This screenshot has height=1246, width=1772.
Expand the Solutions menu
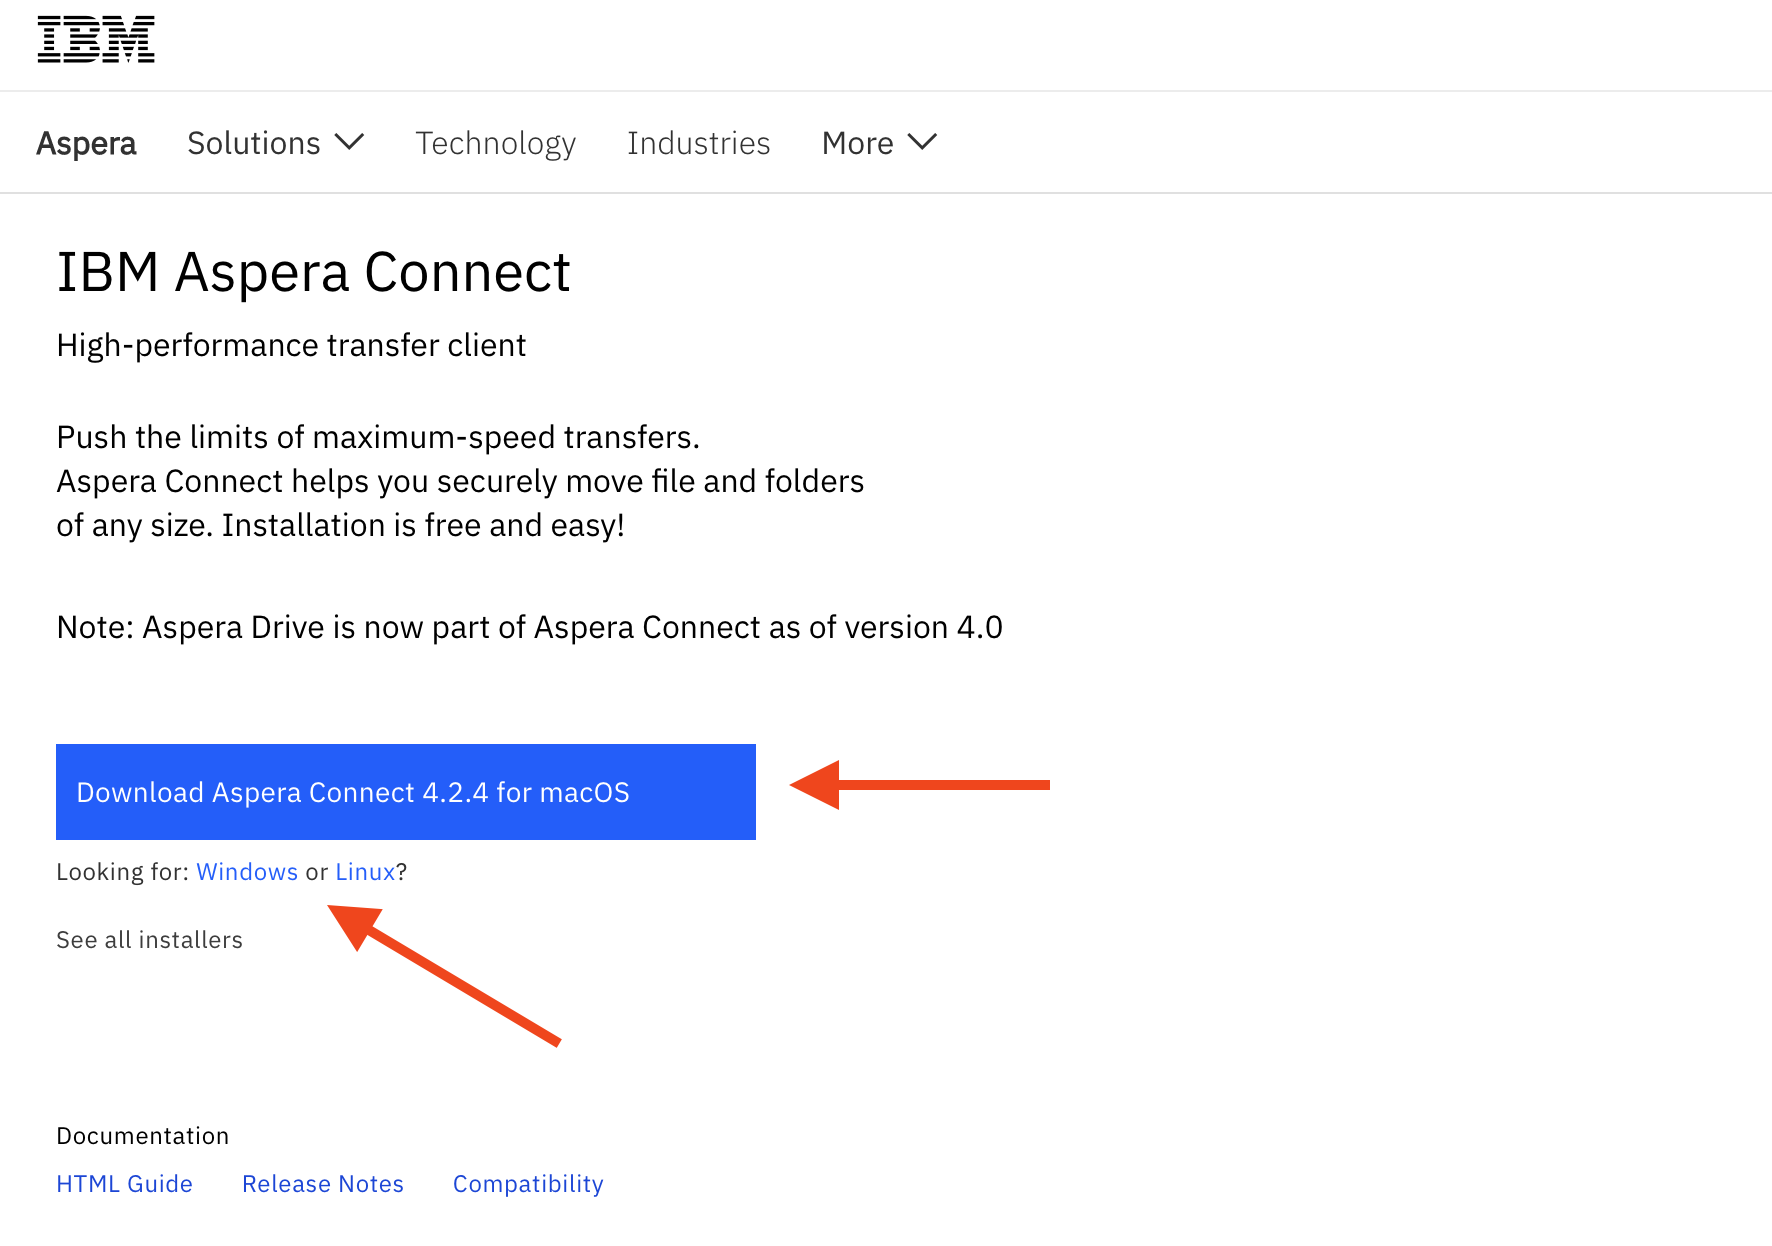(x=275, y=143)
